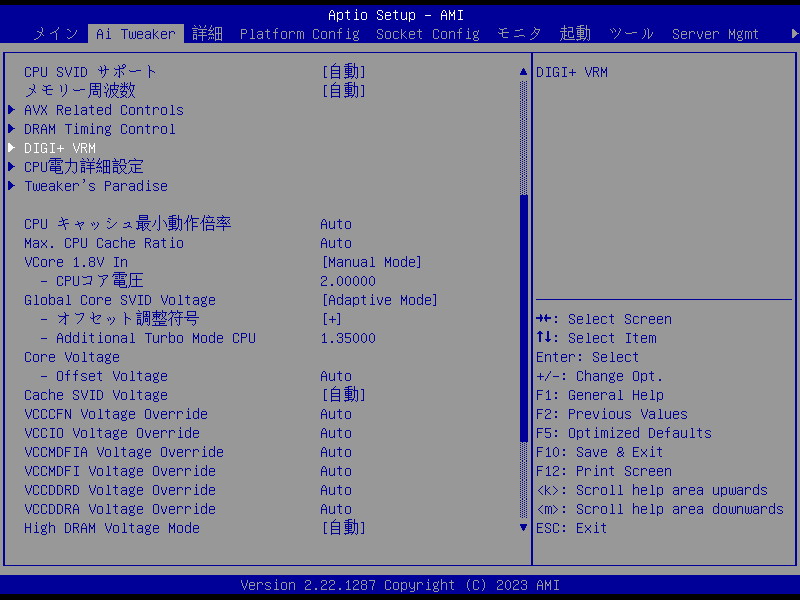
Task: Click the F2: Previous Values hint
Action: click(612, 414)
